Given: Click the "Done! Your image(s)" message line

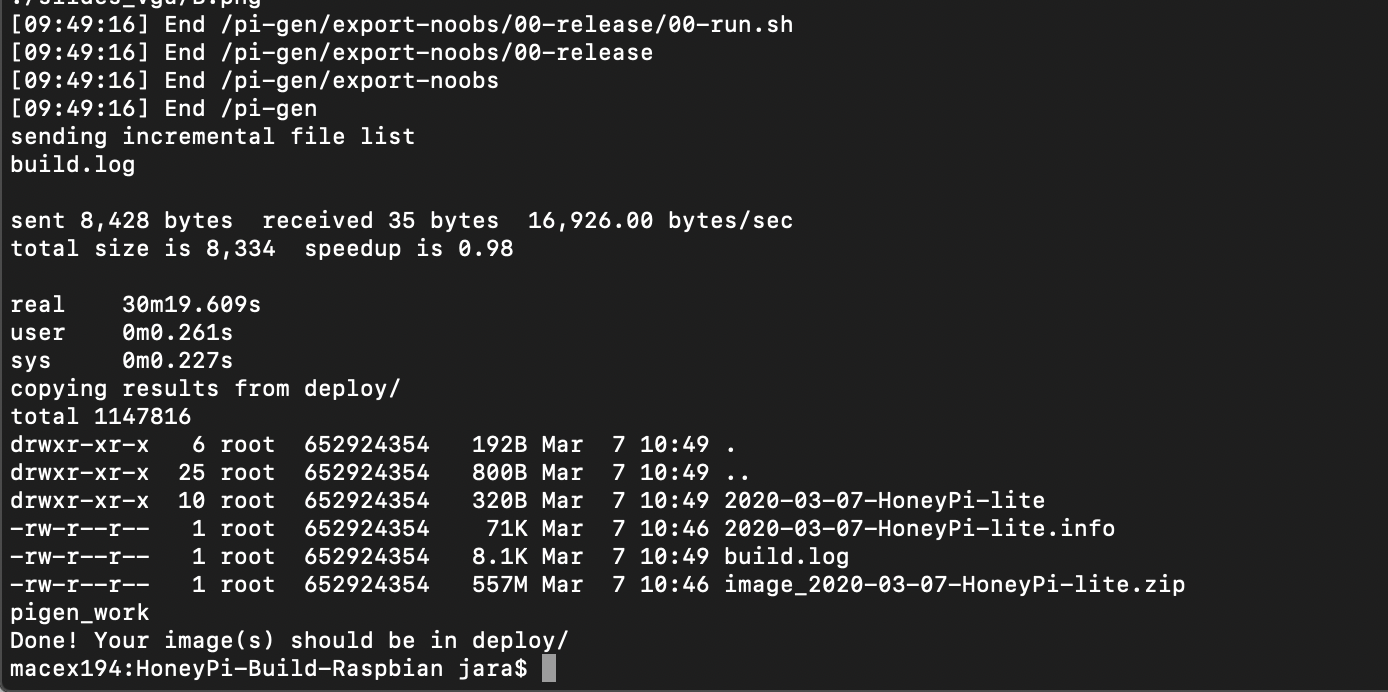Looking at the screenshot, I should [x=290, y=640].
